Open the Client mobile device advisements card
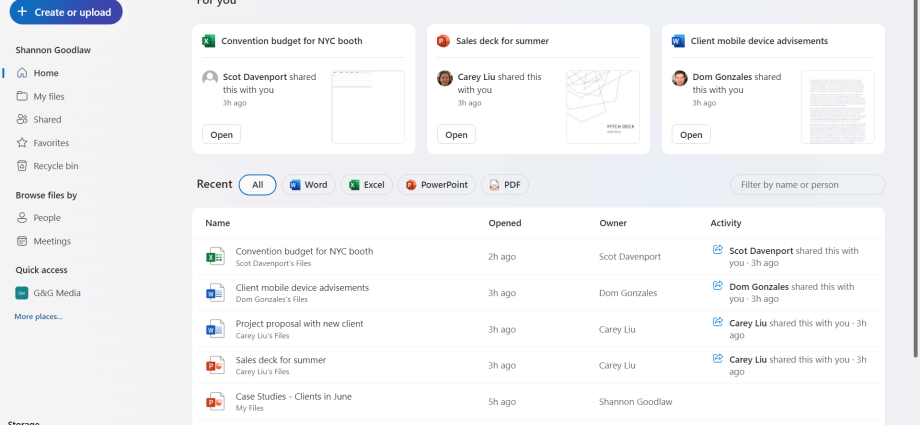 pyautogui.click(x=691, y=134)
